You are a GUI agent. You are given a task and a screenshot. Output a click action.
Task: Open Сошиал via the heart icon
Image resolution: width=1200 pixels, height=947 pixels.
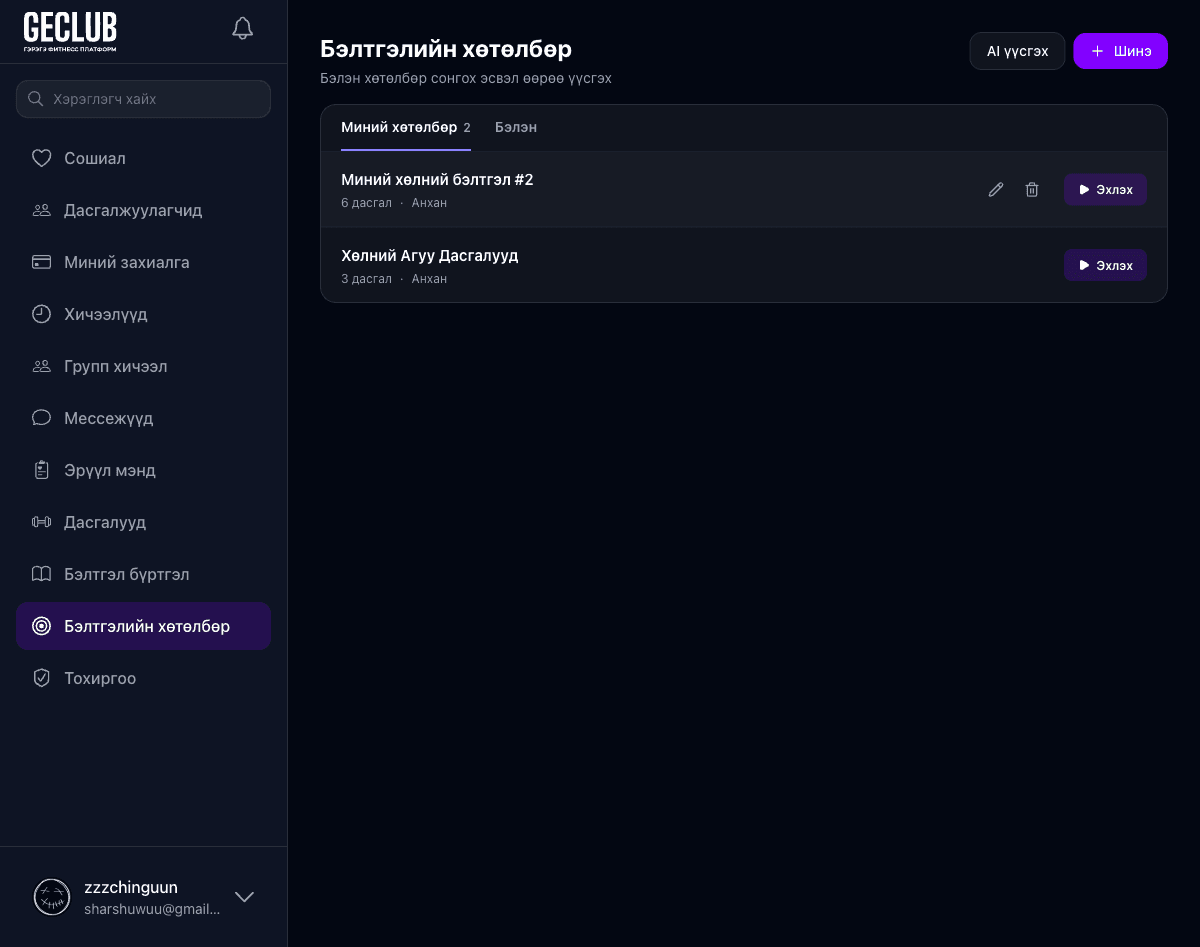(x=41, y=158)
